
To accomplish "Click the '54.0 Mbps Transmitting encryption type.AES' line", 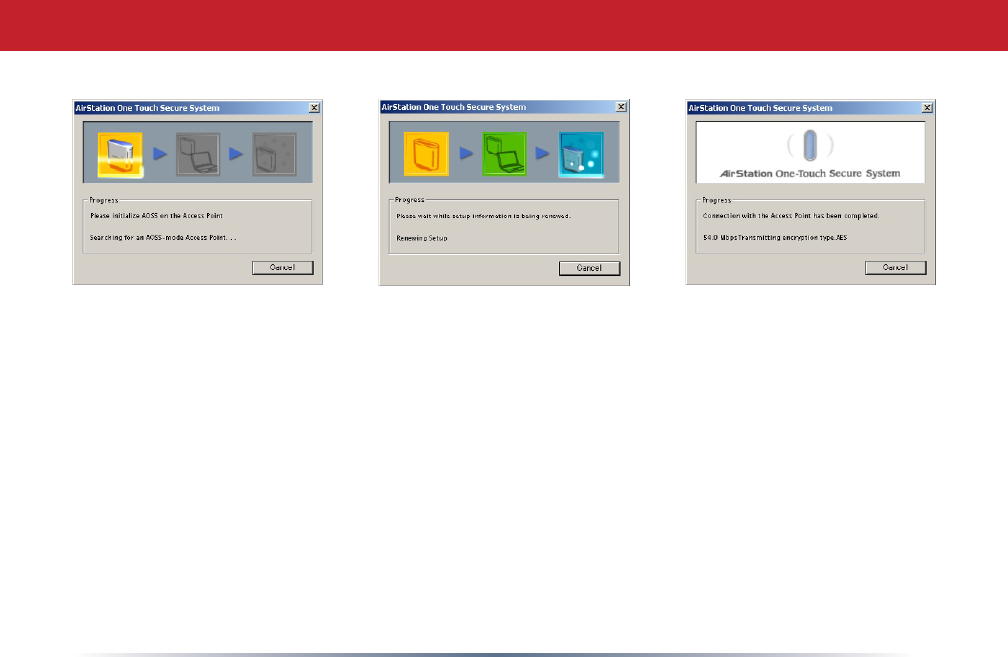I will pyautogui.click(x=775, y=237).
